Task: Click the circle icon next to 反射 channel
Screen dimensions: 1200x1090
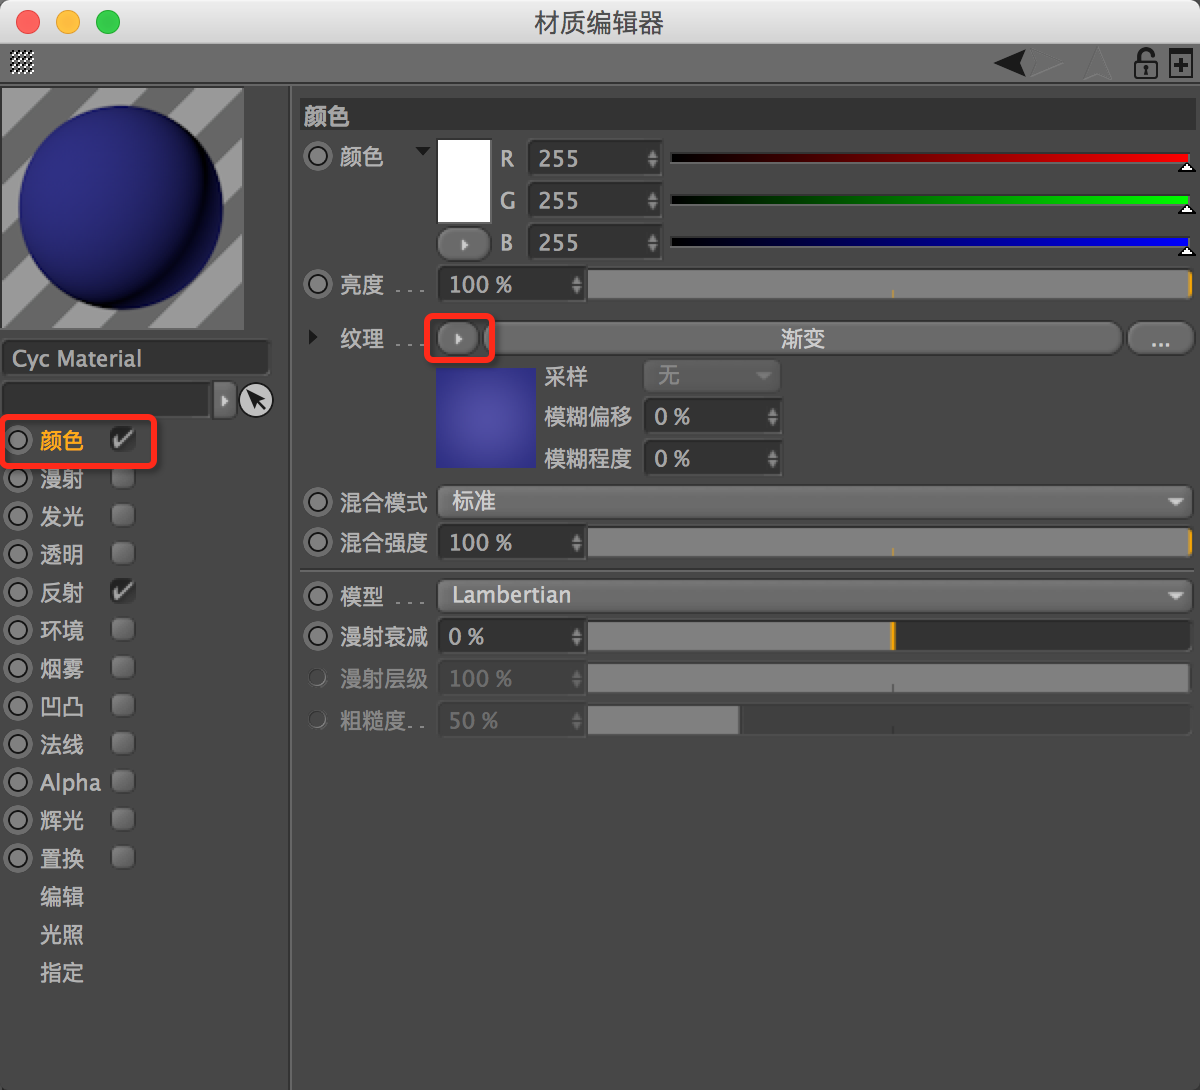Action: [x=19, y=592]
